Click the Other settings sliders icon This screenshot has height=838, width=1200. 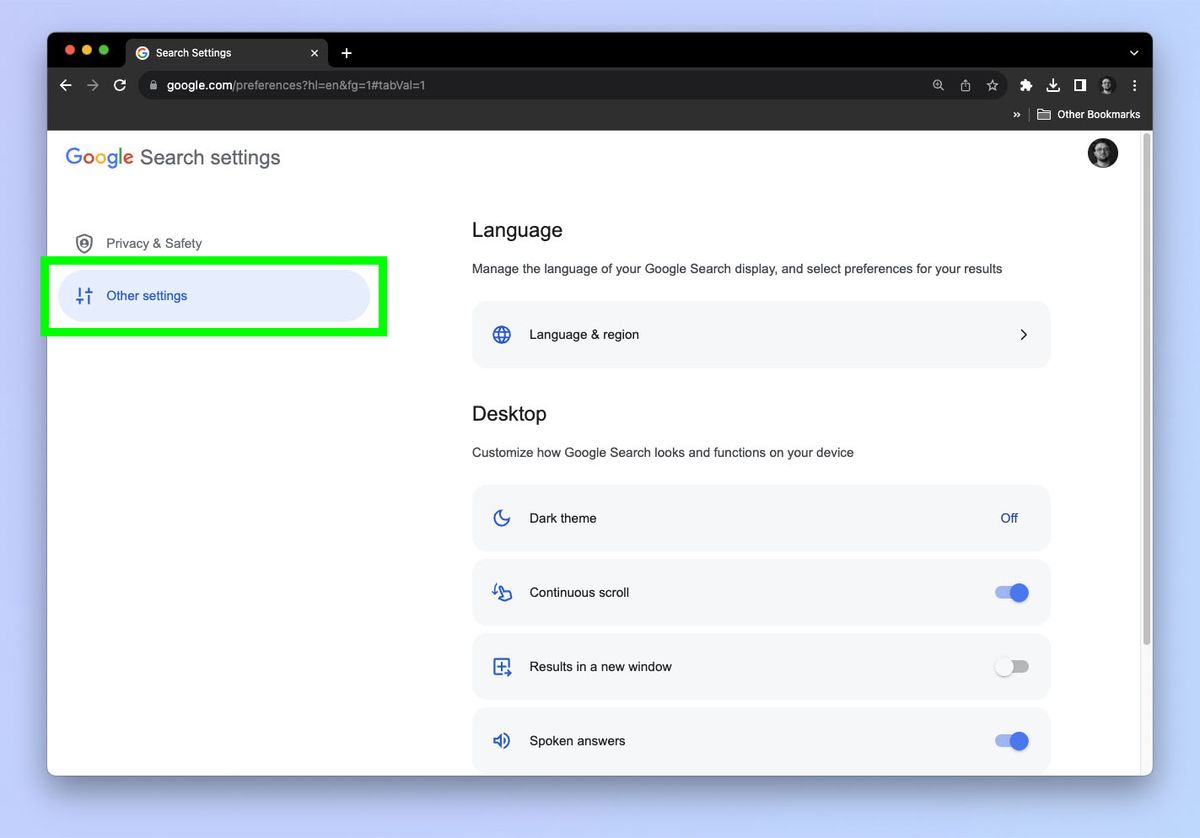(x=82, y=295)
